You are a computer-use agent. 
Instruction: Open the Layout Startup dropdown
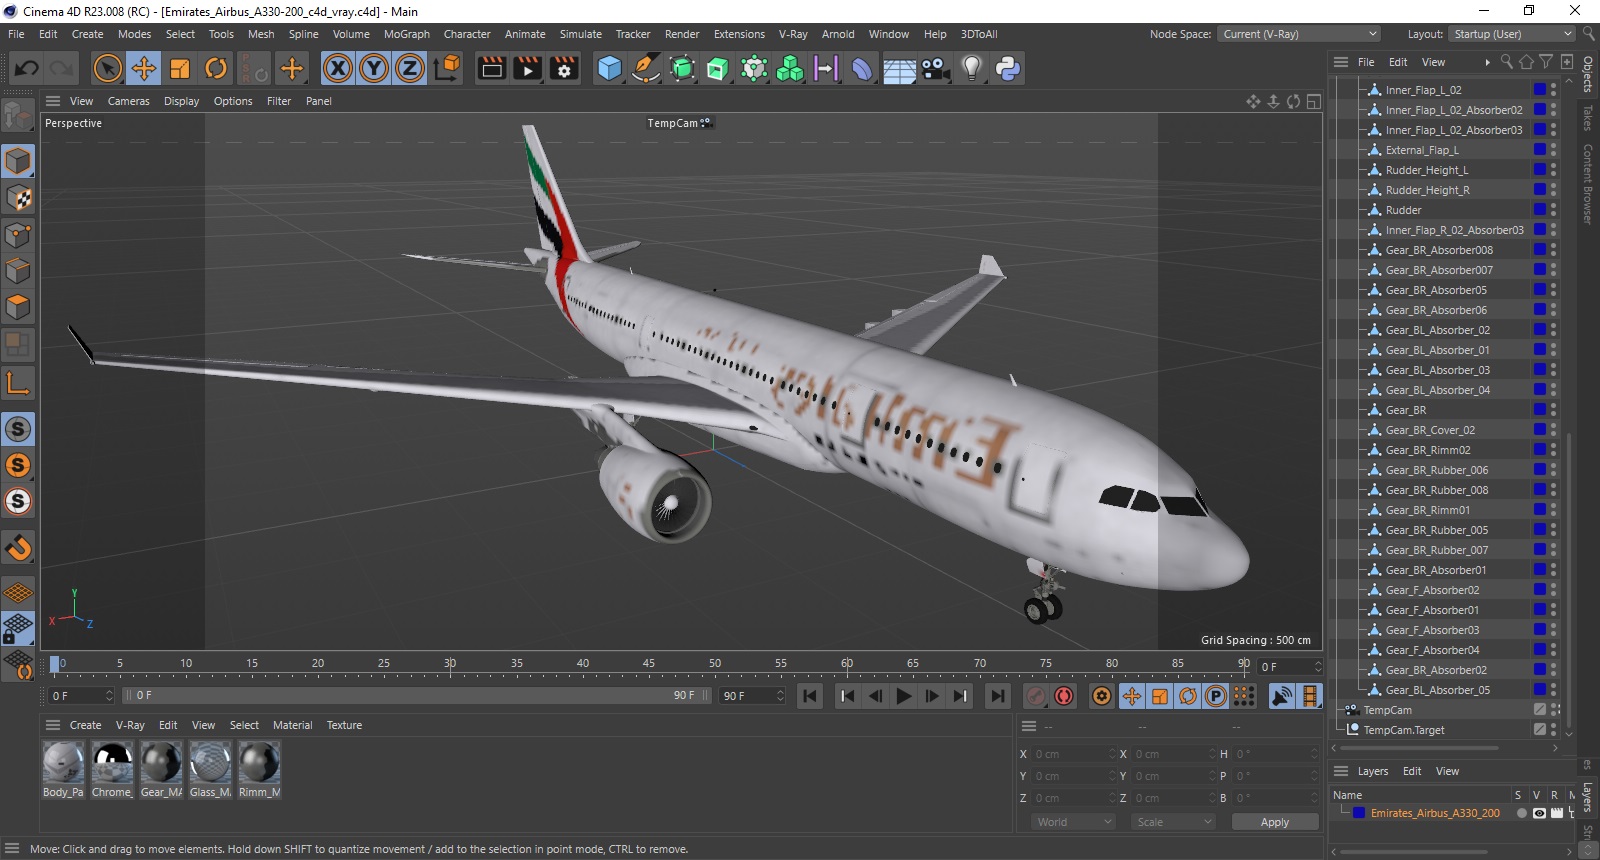1512,34
